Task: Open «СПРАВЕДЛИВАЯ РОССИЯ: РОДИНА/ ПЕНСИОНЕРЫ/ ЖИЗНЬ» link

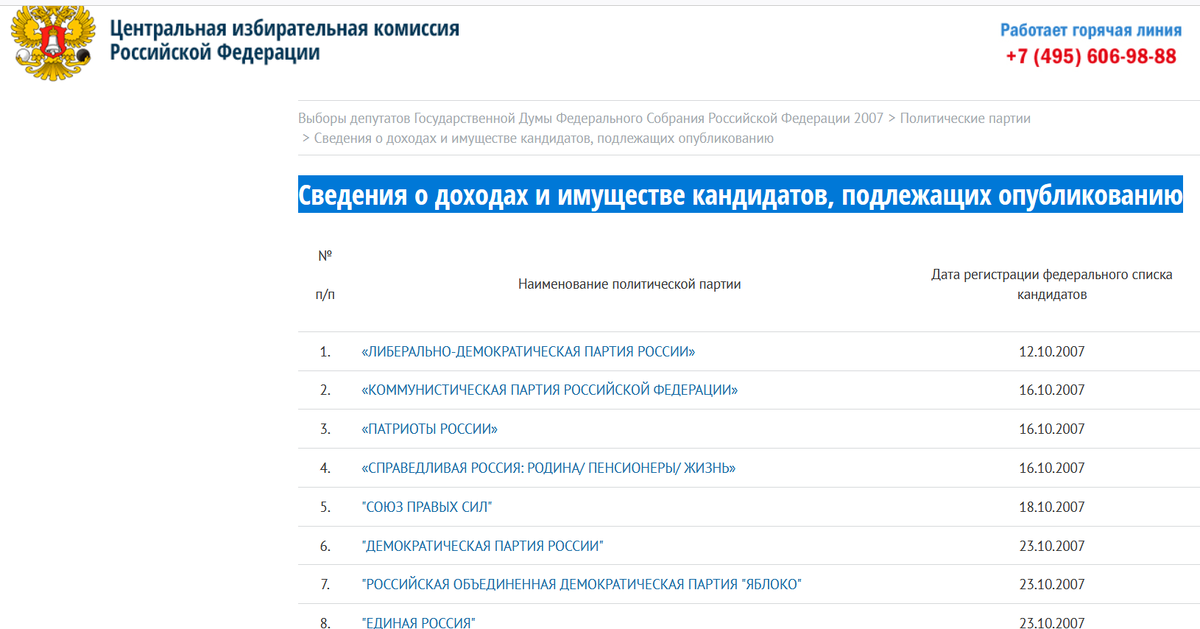Action: pyautogui.click(x=548, y=468)
